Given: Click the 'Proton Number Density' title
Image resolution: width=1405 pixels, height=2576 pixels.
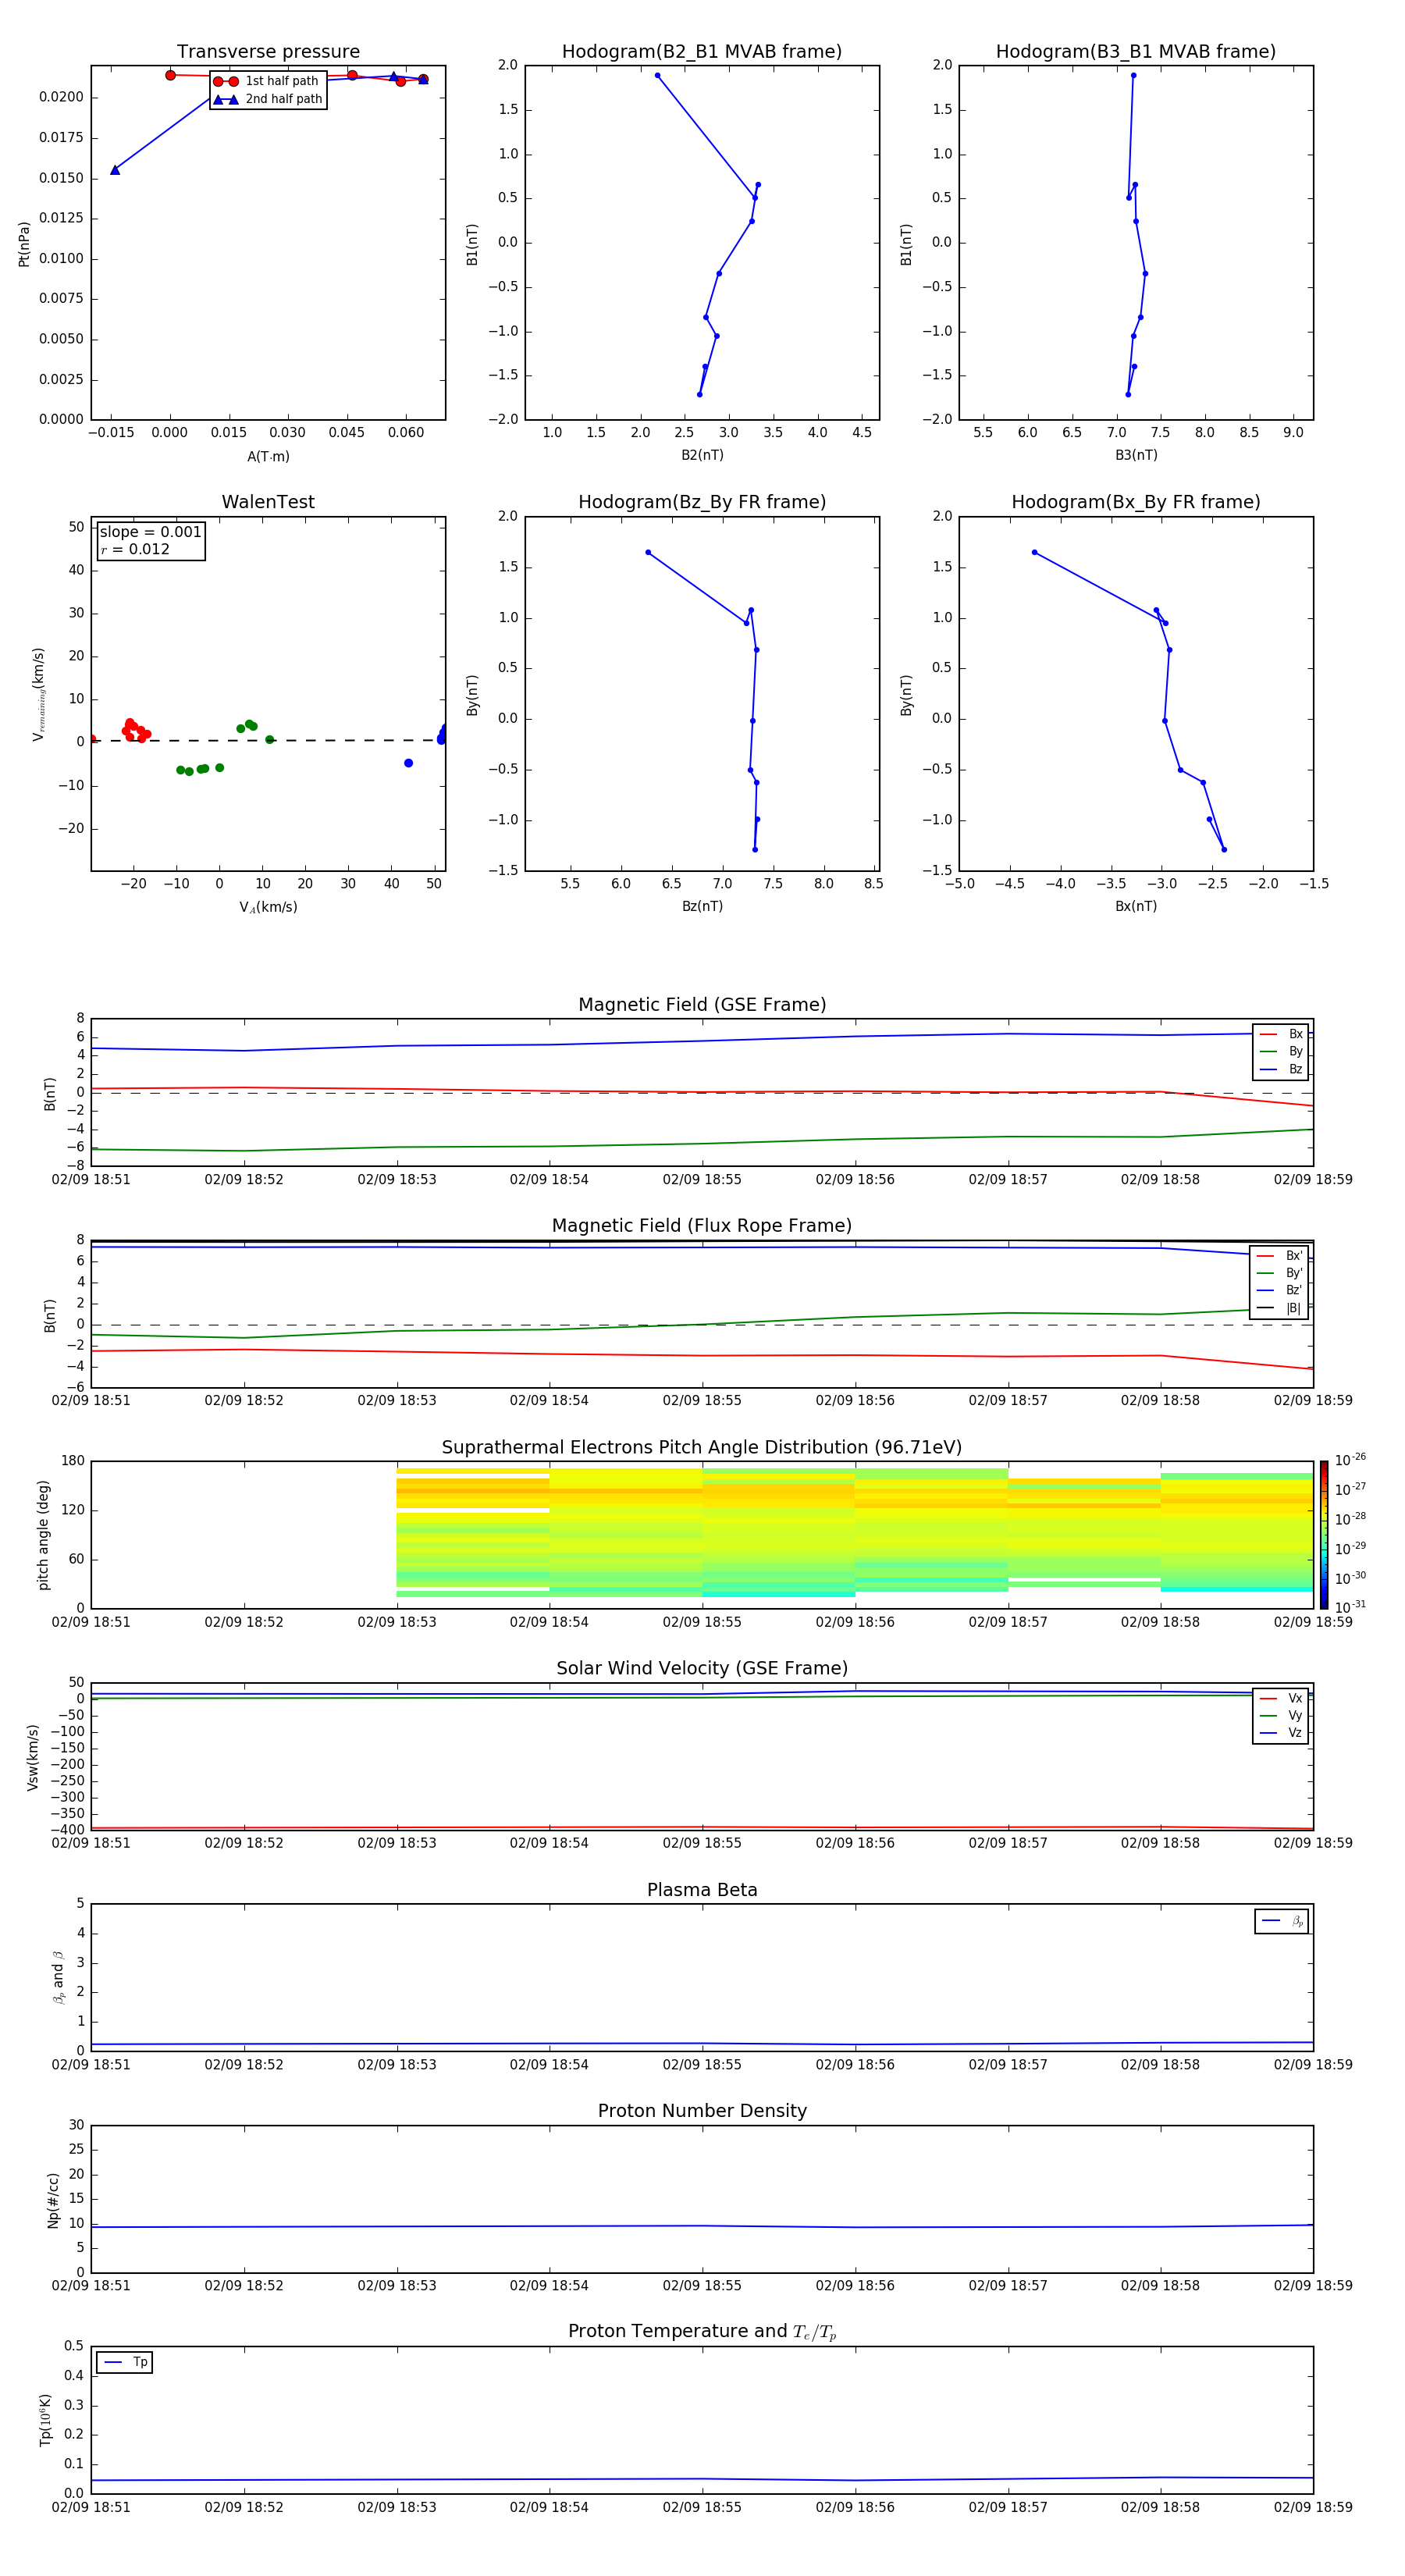Looking at the screenshot, I should coord(702,2111).
